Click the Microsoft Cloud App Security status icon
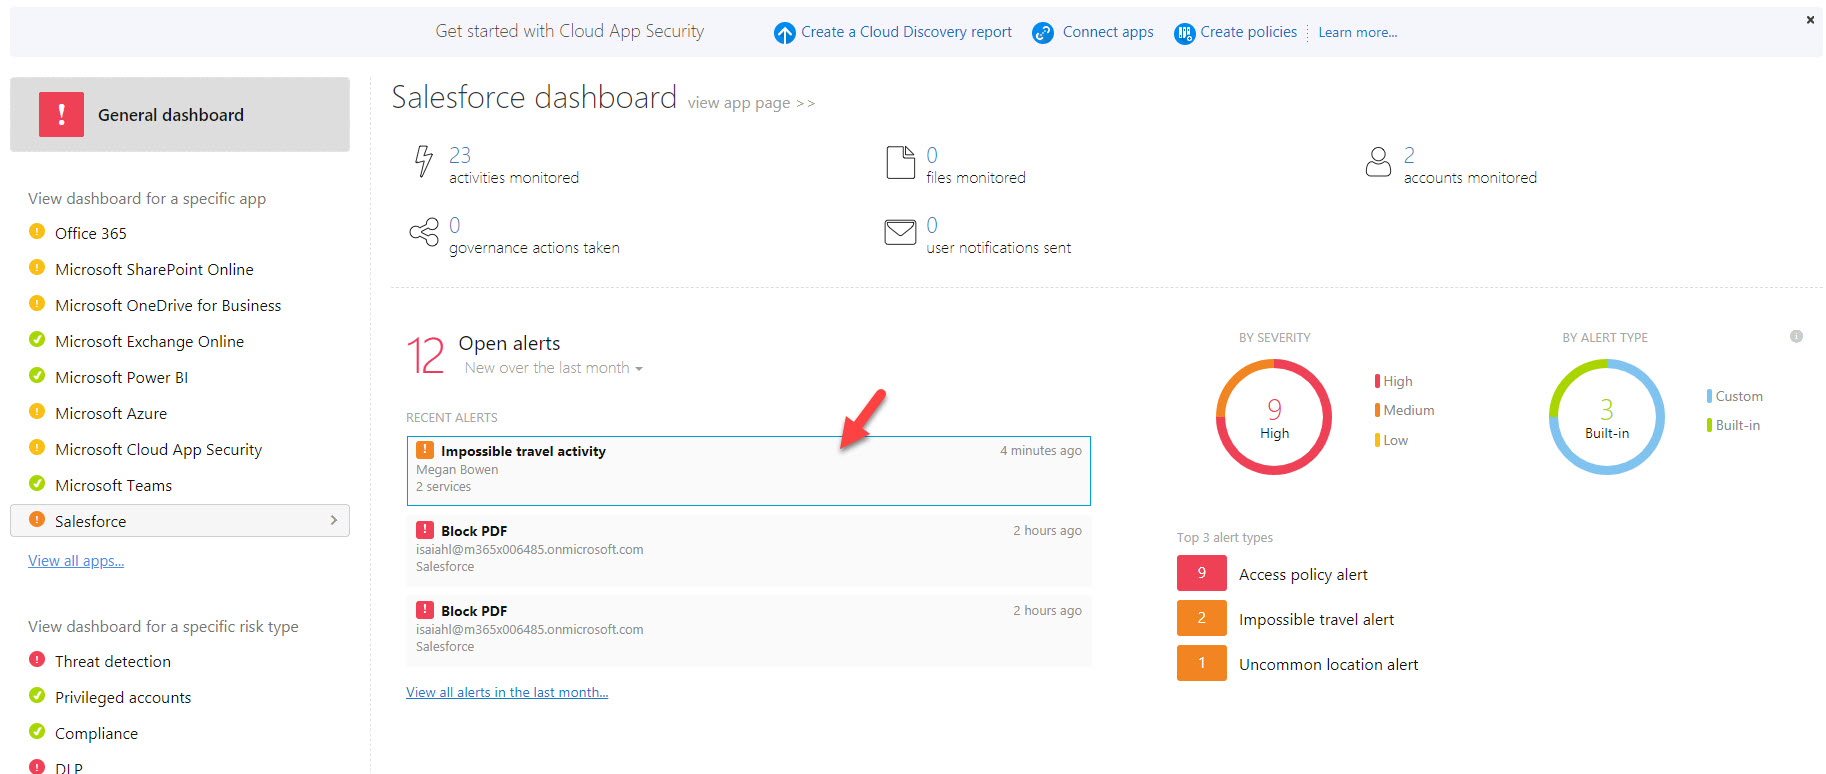The height and width of the screenshot is (774, 1826). point(37,447)
